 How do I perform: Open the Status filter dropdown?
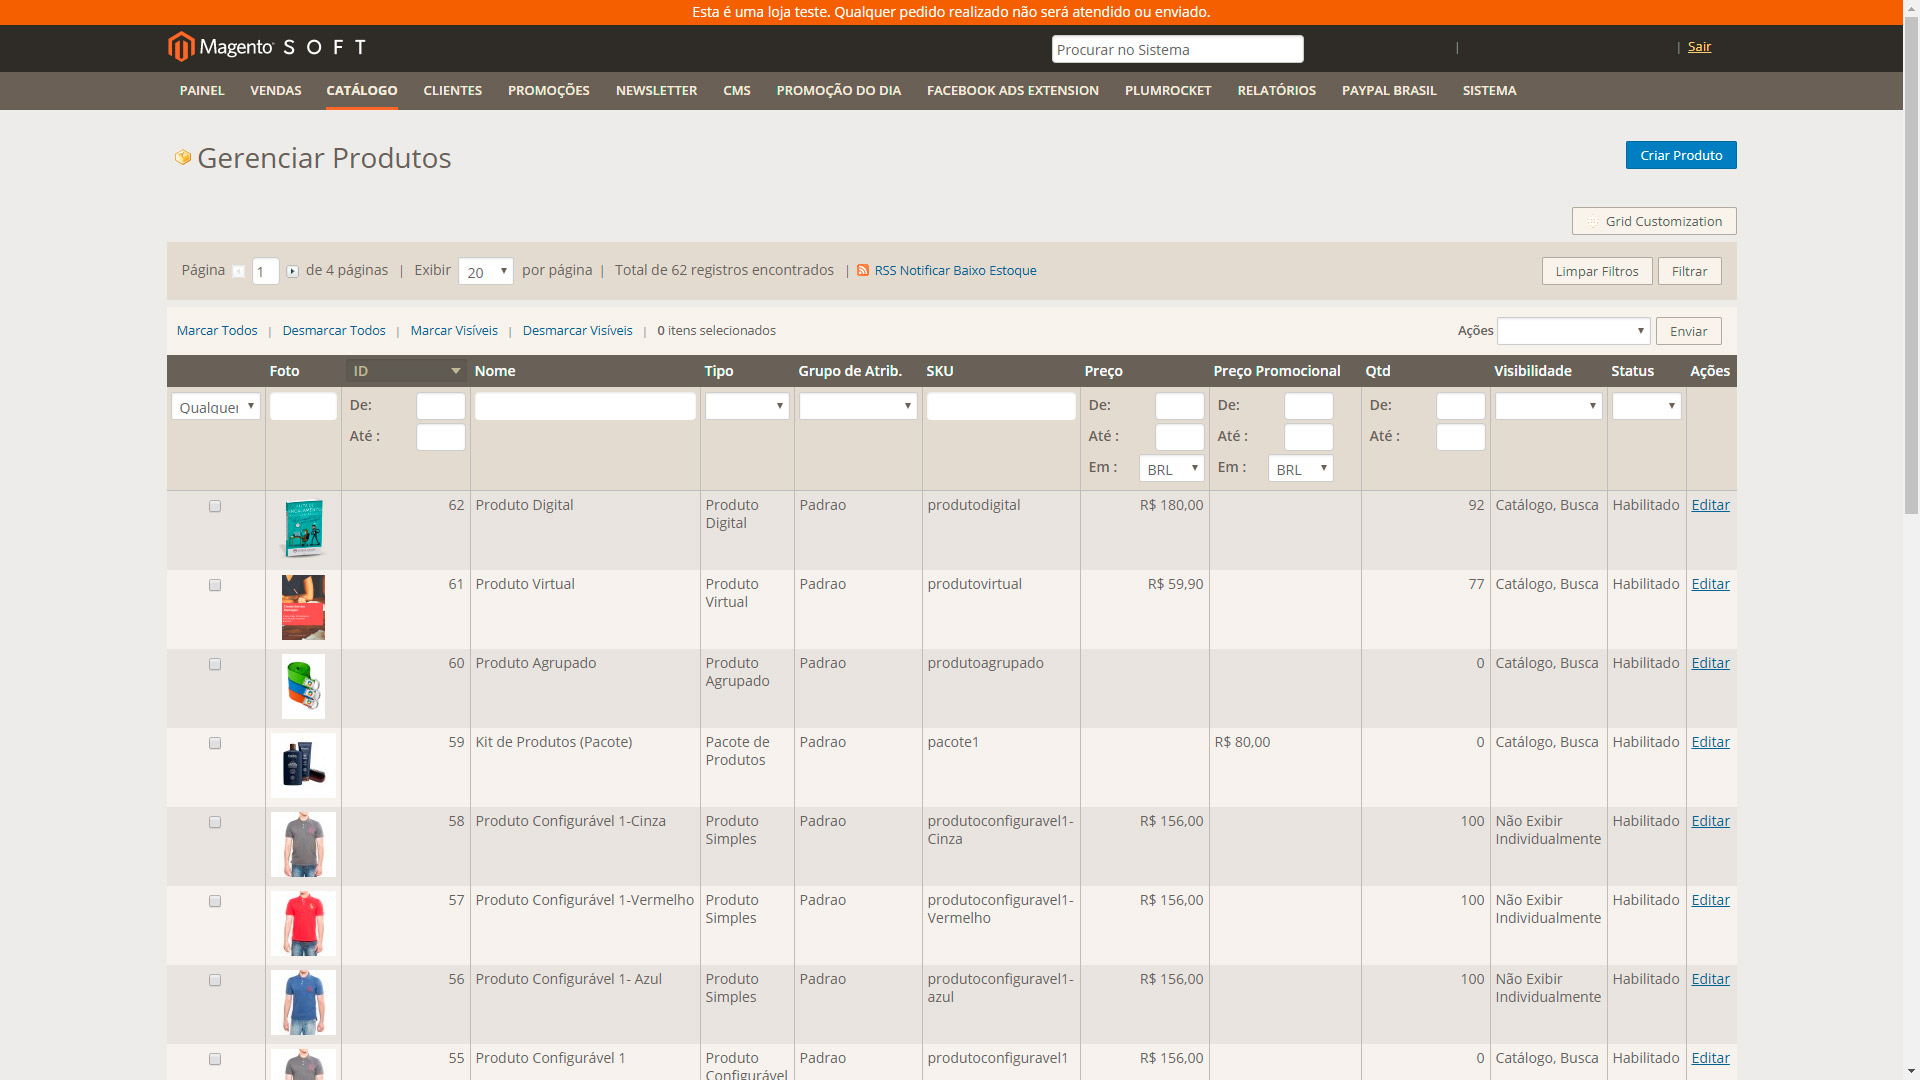pyautogui.click(x=1647, y=406)
